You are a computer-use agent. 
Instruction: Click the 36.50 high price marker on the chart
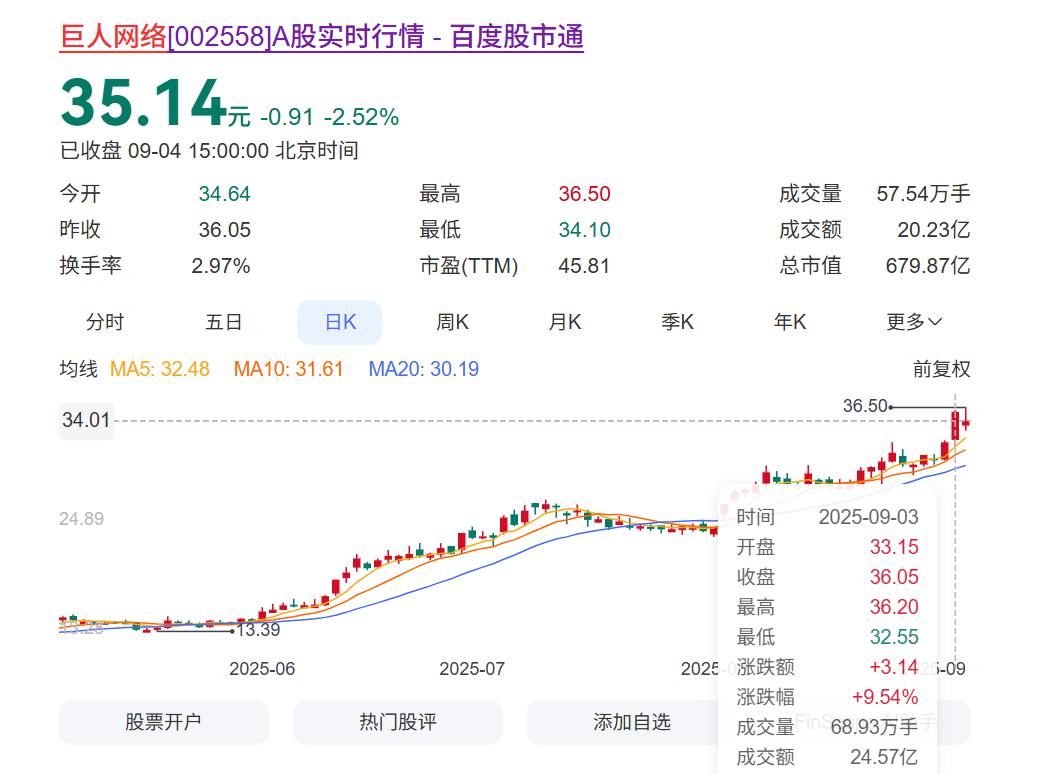click(x=865, y=406)
